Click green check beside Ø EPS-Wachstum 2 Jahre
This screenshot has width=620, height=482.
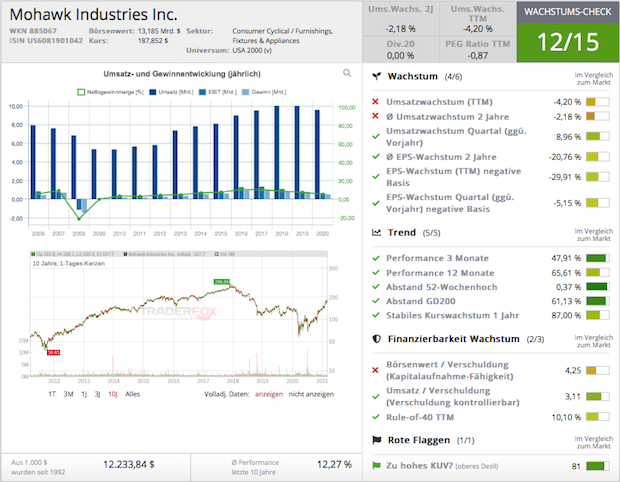376,157
